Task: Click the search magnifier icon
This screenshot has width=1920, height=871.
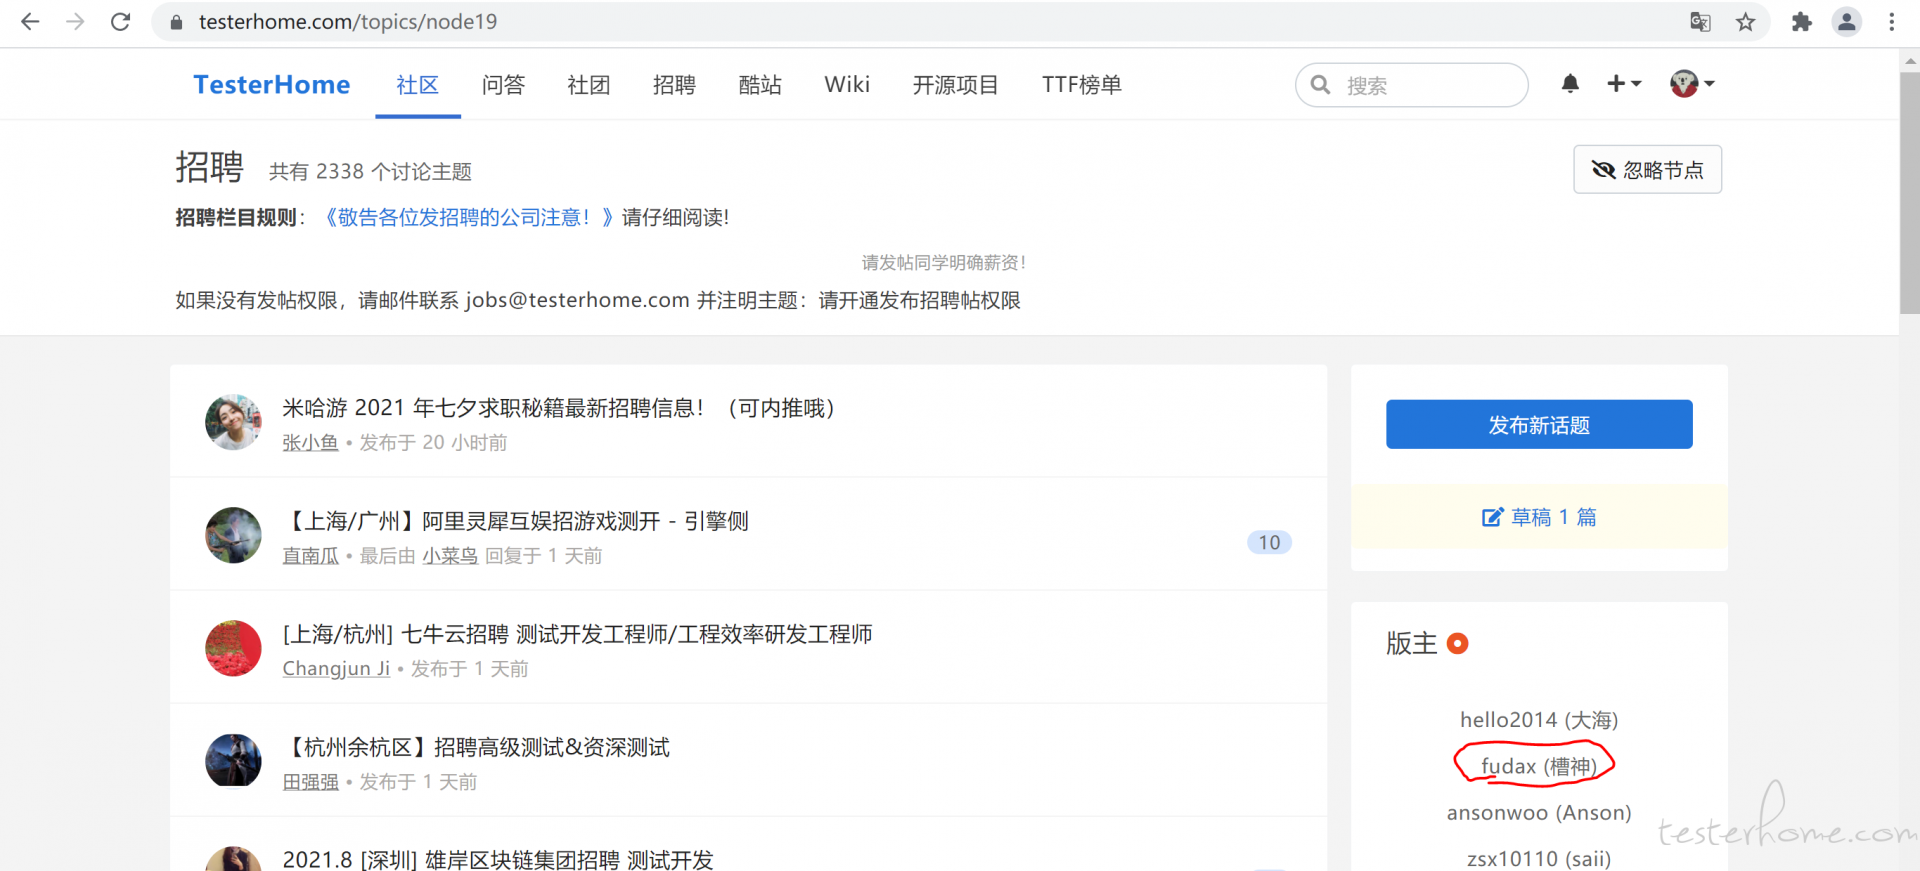Action: (x=1320, y=85)
